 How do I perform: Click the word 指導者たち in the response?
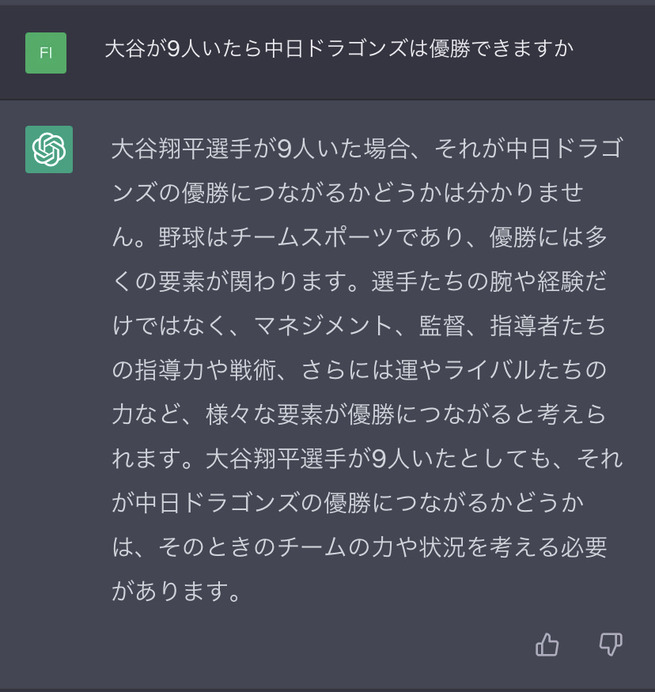coord(548,326)
